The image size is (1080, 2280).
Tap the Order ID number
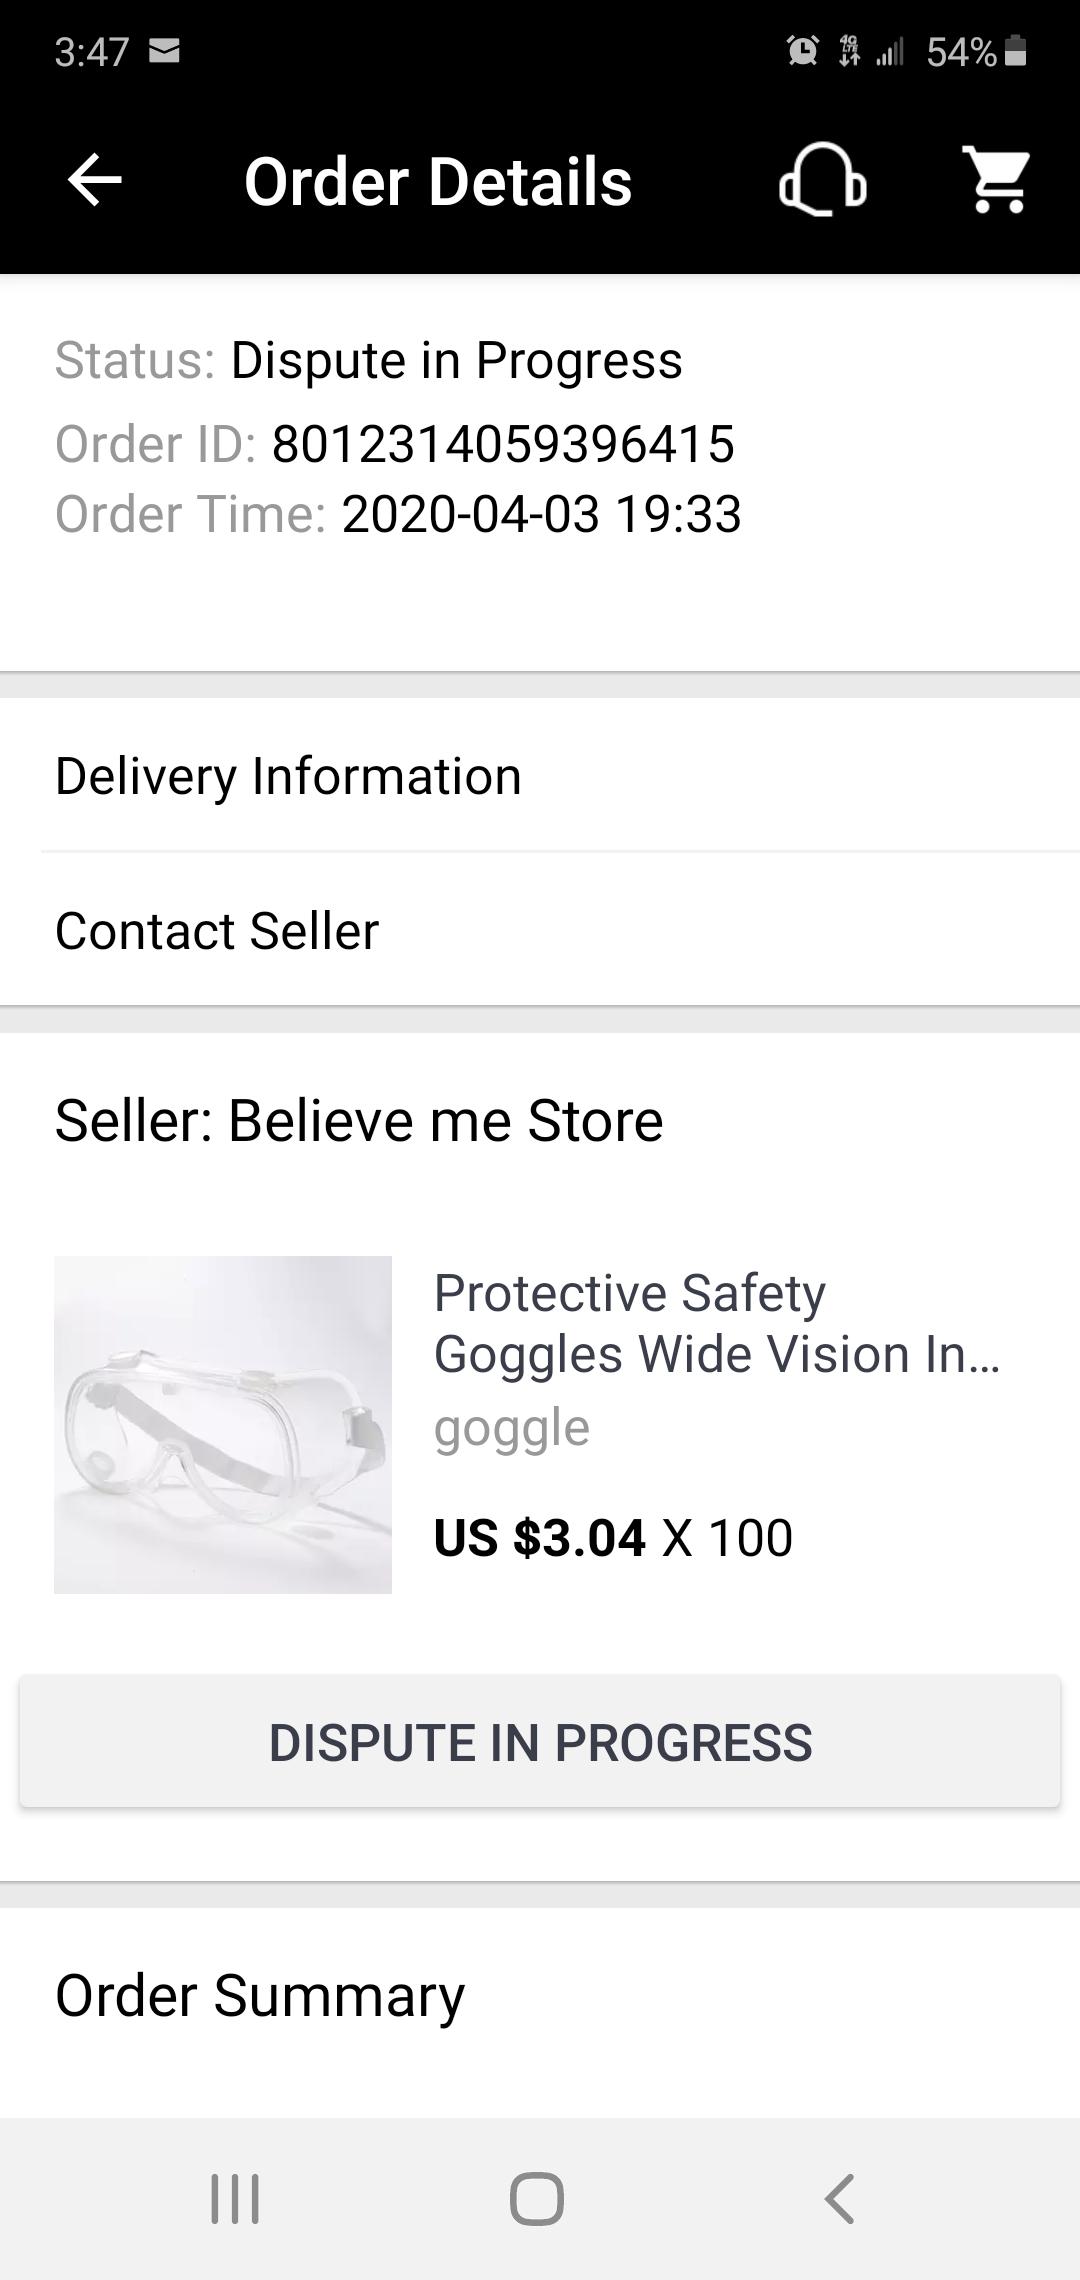(503, 444)
